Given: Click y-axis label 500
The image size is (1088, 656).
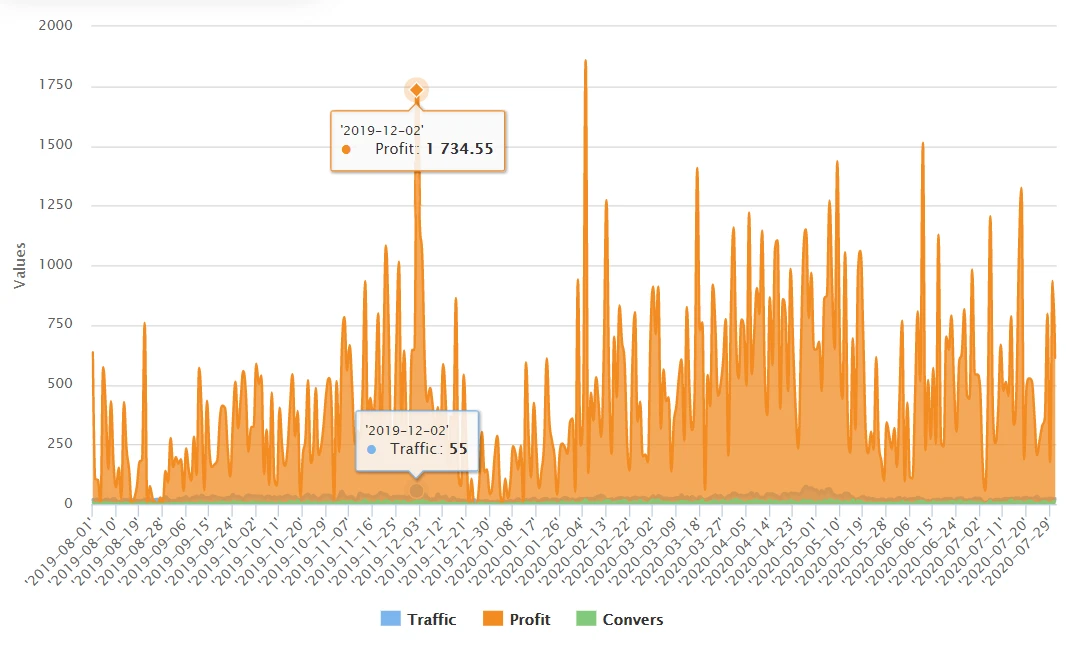Looking at the screenshot, I should (x=59, y=383).
